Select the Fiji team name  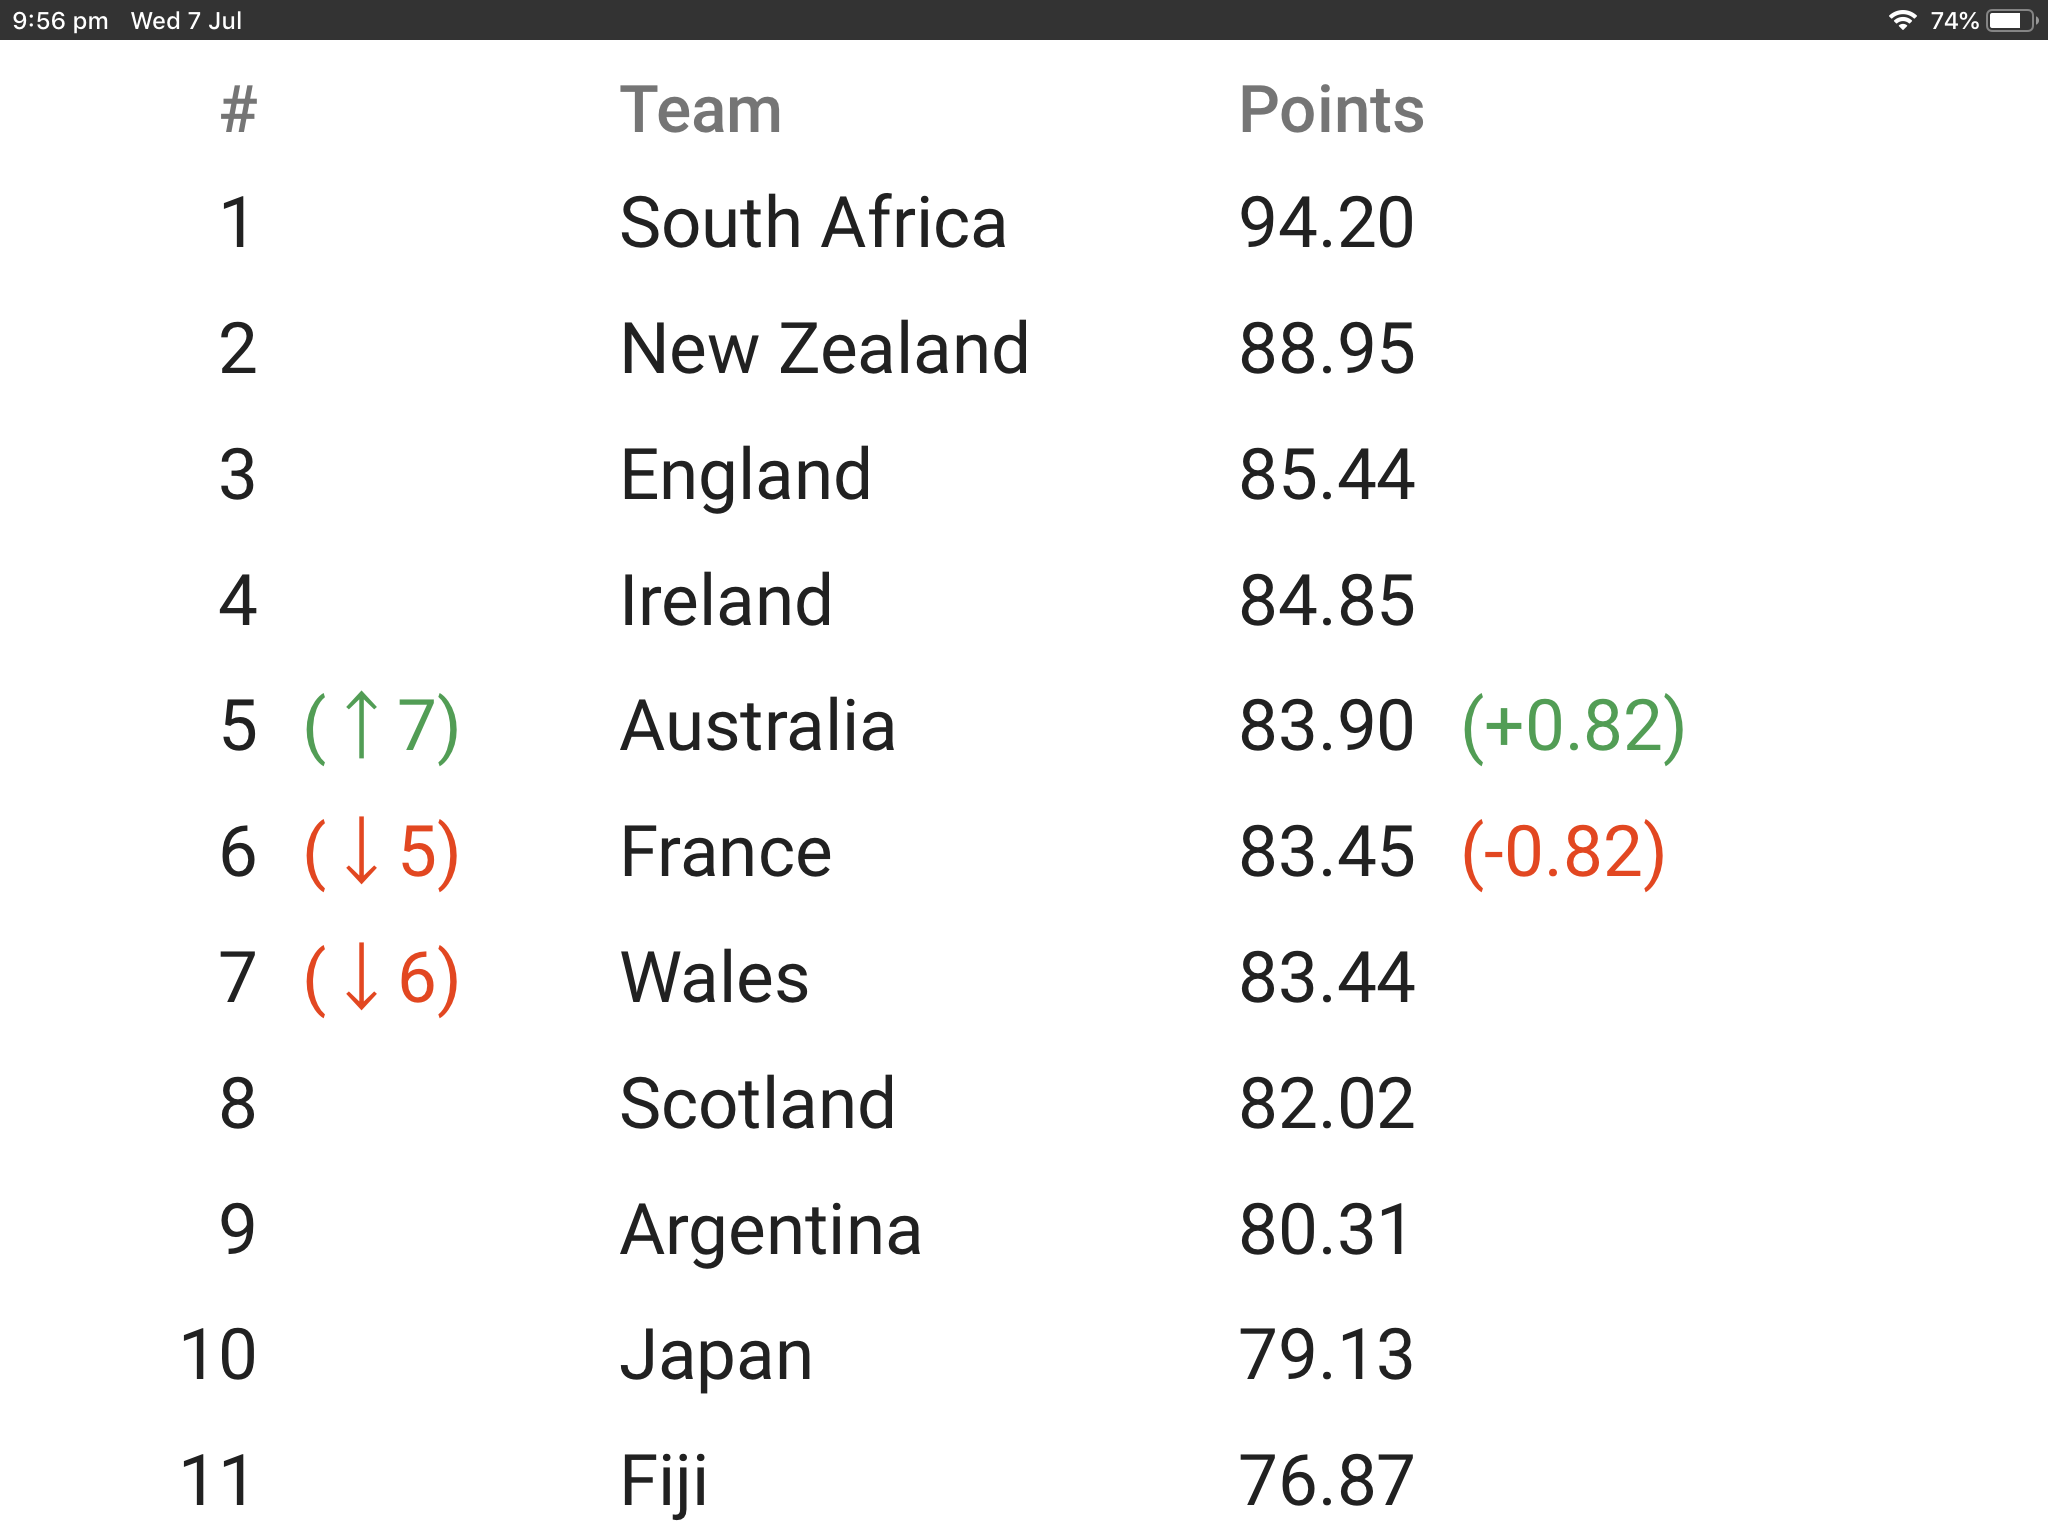click(664, 1481)
